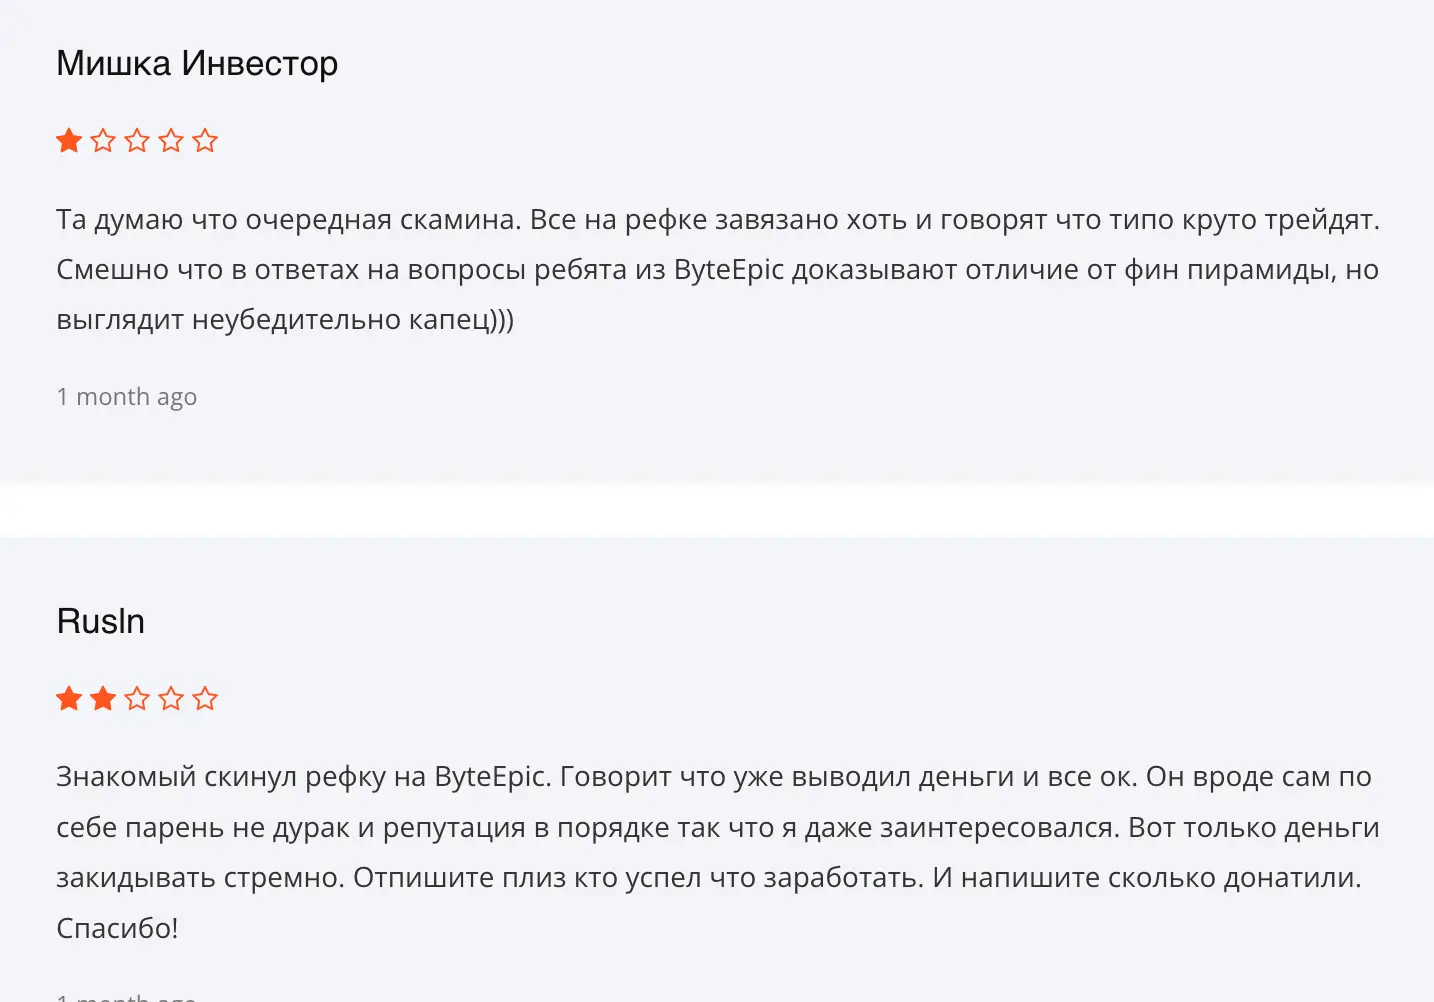
Task: Open the reviewer profile Мишка Инвестор
Action: [197, 63]
